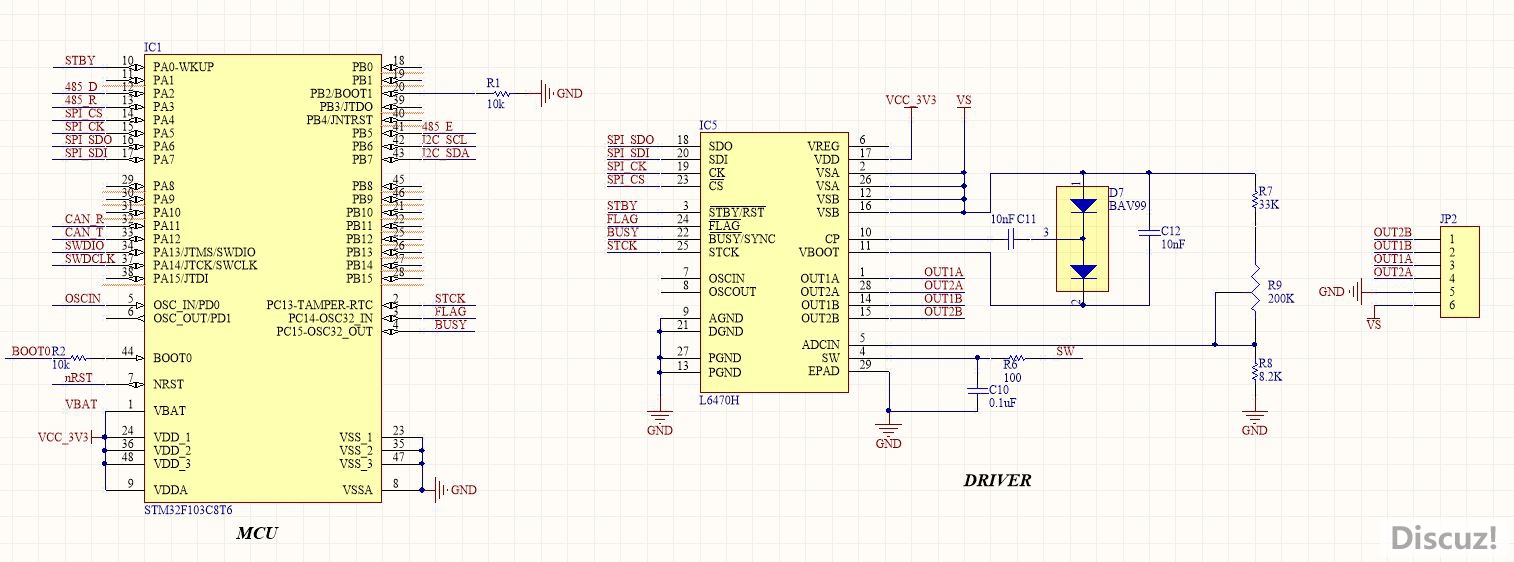The width and height of the screenshot is (1514, 562).
Task: Click the BUSY net label on IC5
Action: (x=623, y=232)
